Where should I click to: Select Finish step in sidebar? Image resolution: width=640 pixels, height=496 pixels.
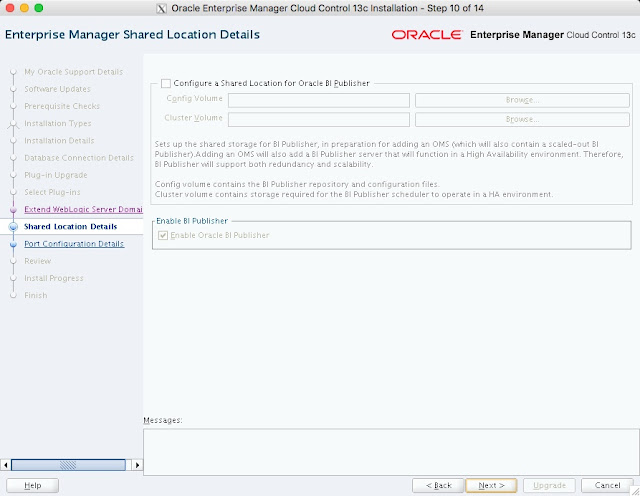tap(36, 295)
